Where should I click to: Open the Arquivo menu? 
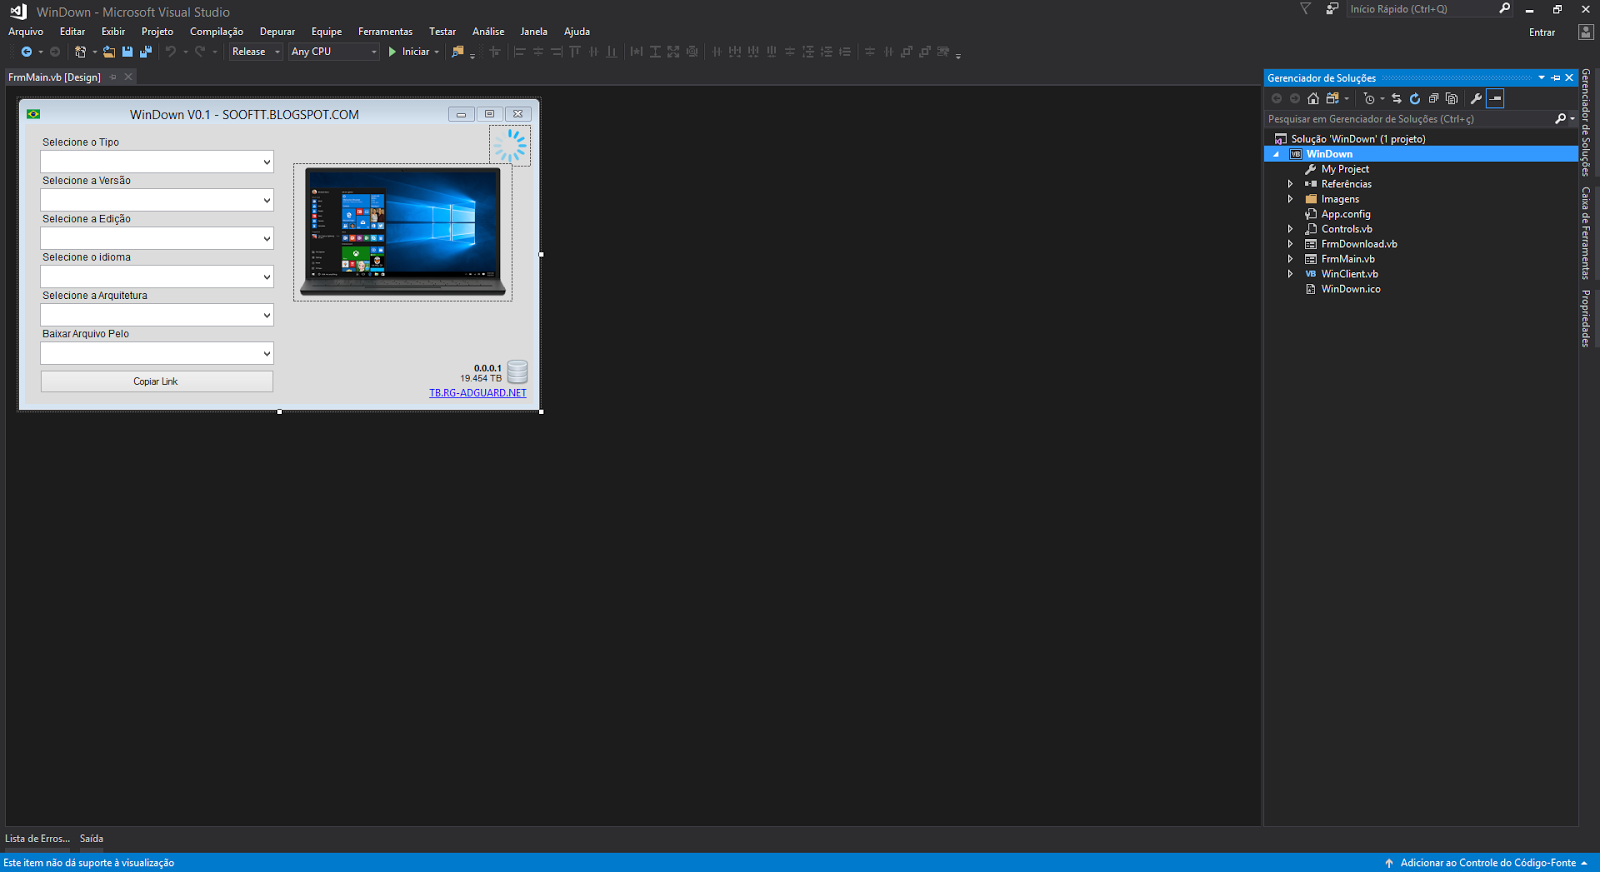[26, 32]
